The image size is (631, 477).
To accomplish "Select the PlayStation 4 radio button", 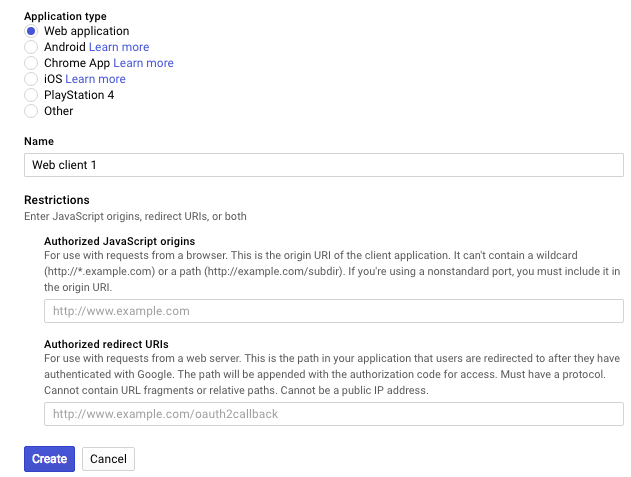I will pos(31,95).
